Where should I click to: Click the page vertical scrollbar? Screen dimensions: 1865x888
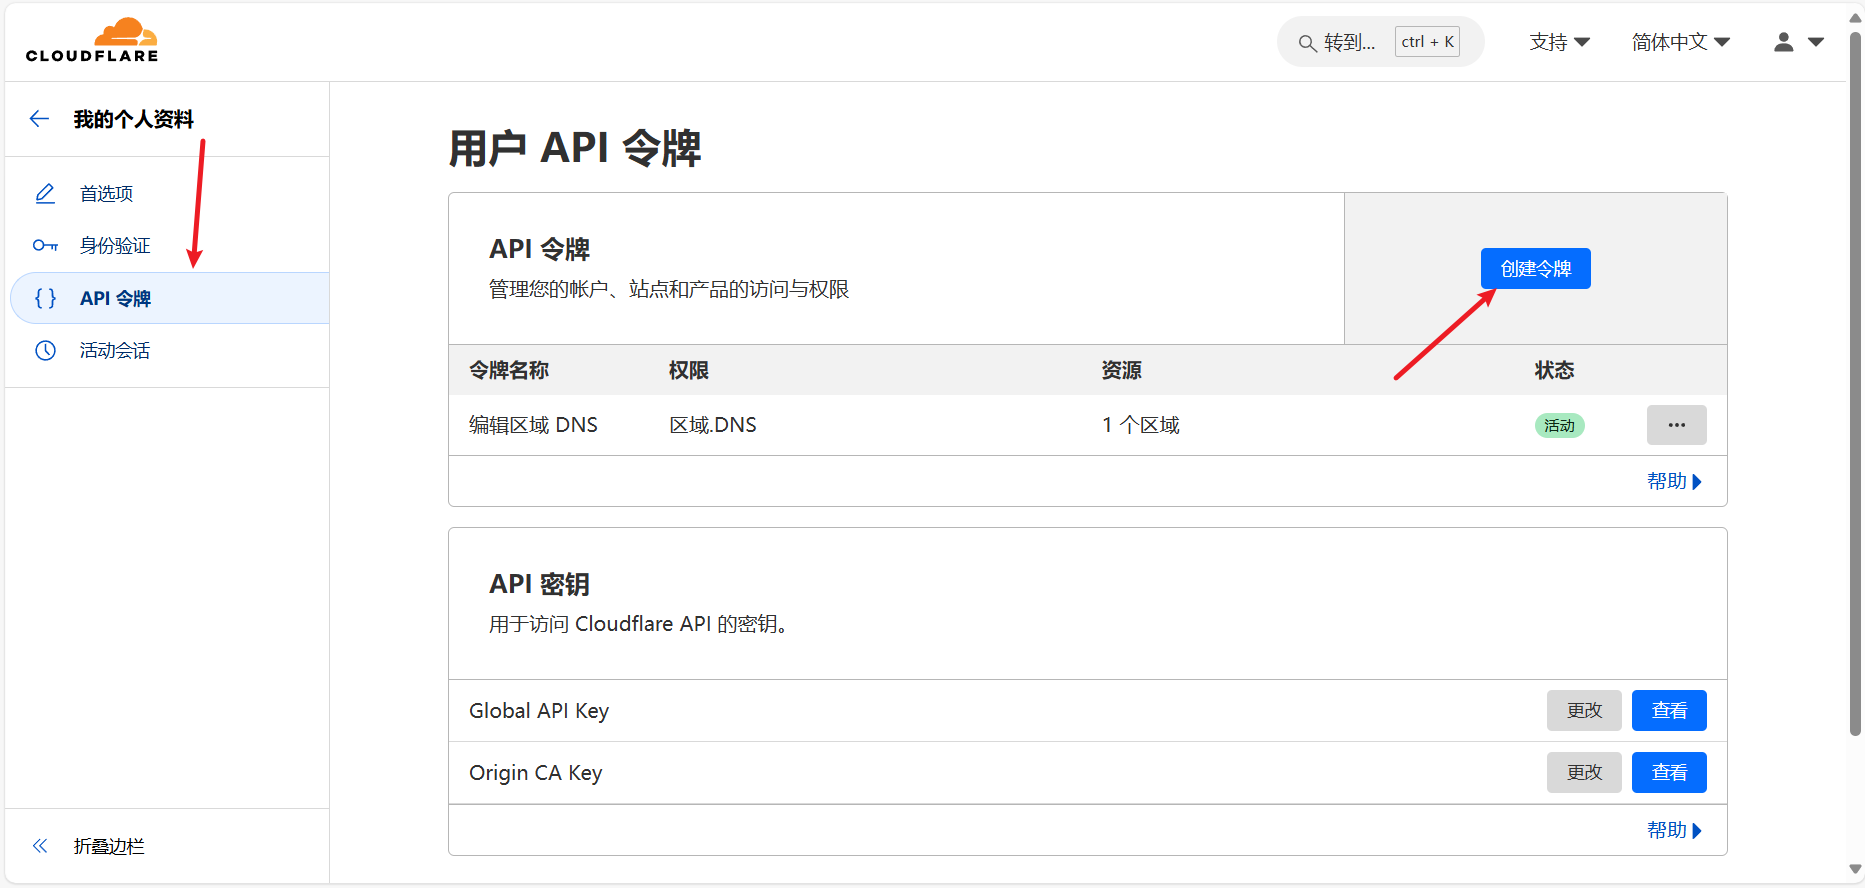click(x=1855, y=385)
